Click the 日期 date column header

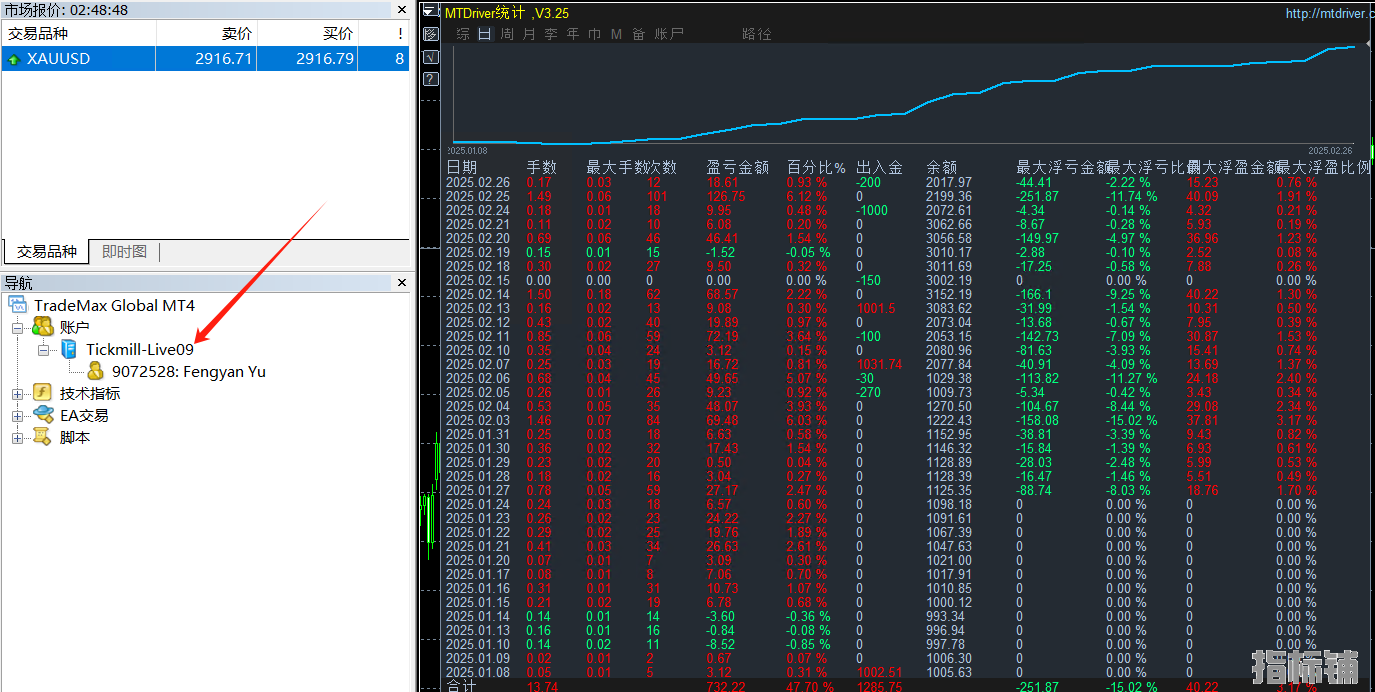click(x=462, y=167)
